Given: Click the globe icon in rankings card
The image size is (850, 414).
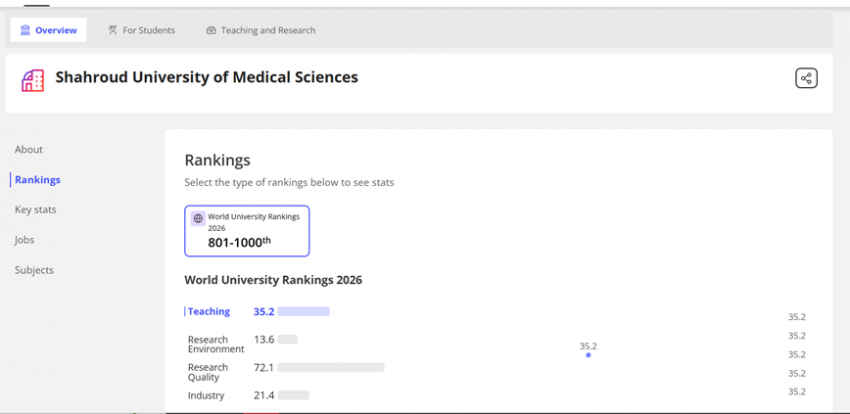Looking at the screenshot, I should pos(198,218).
